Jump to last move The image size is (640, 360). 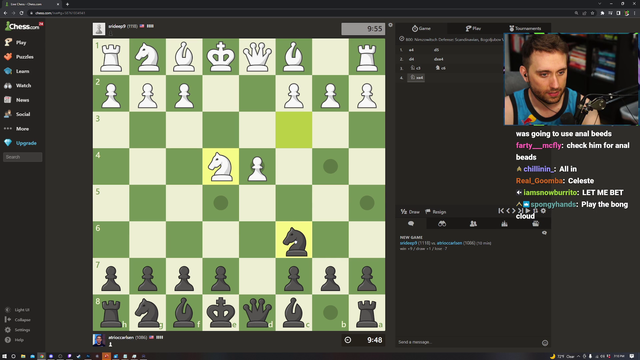(520, 211)
